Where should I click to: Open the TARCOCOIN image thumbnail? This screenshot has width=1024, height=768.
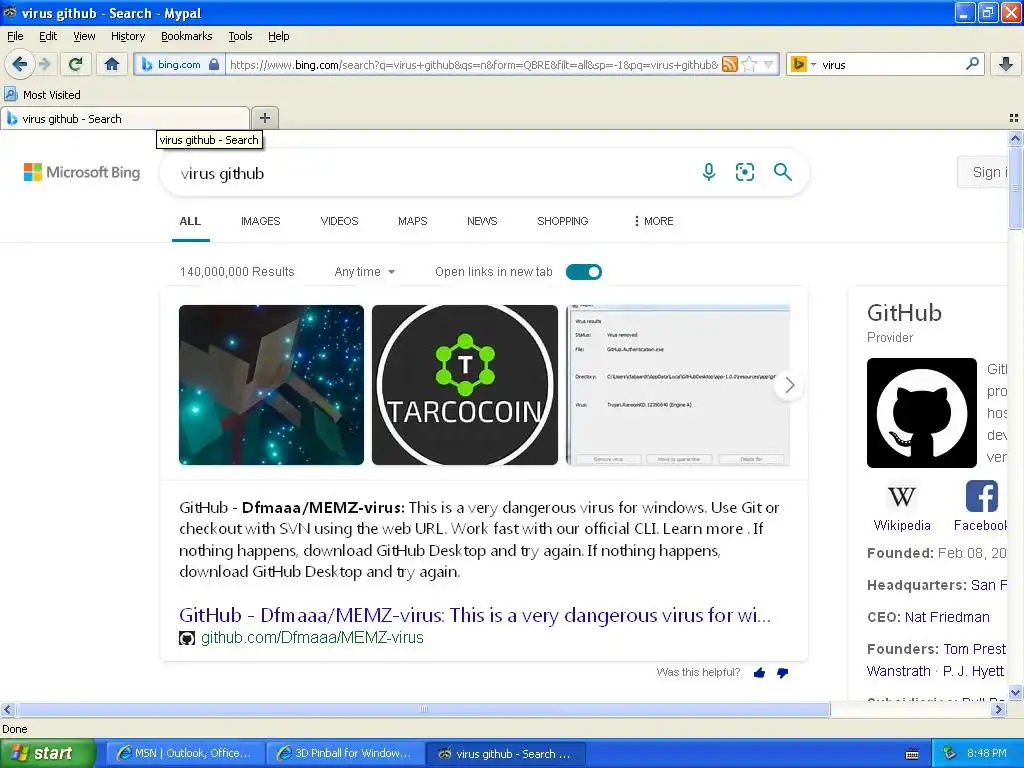pos(465,385)
